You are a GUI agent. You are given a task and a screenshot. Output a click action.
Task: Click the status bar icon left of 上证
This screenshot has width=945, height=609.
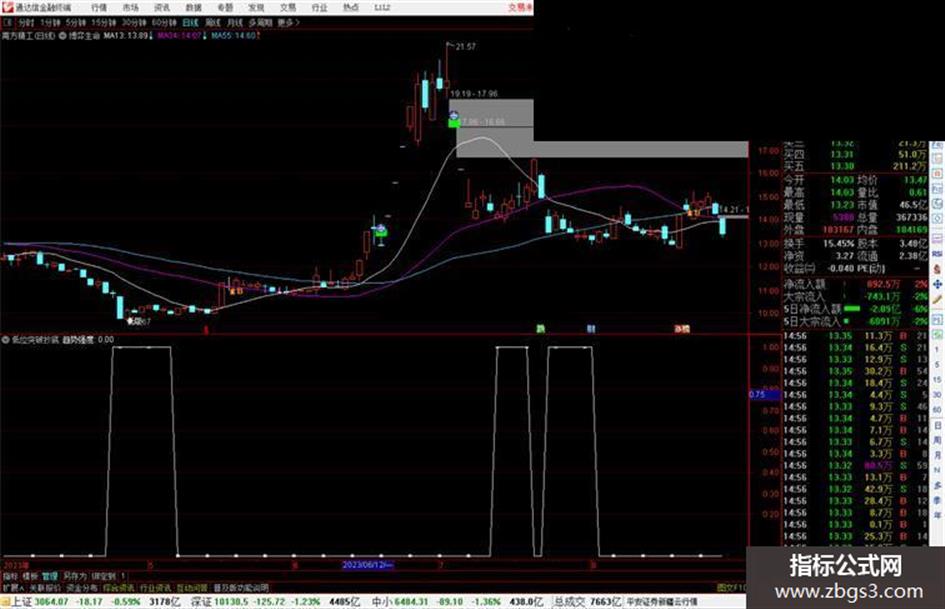(x=6, y=602)
